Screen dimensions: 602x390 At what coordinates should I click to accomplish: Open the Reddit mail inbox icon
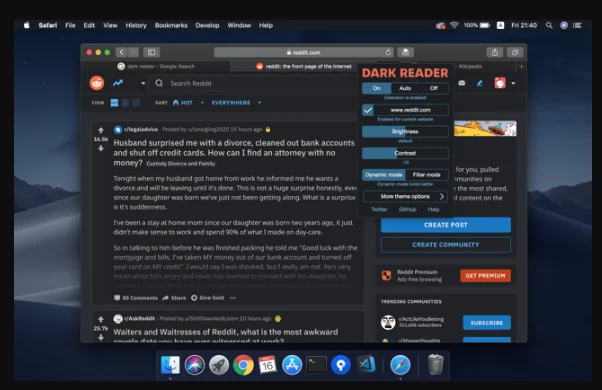461,83
